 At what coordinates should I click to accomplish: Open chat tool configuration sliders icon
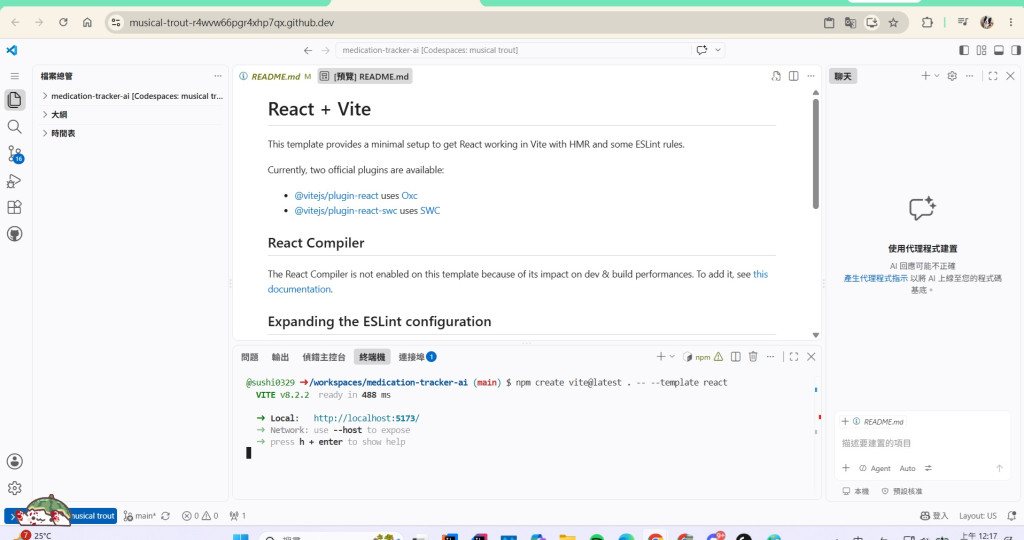[928, 468]
